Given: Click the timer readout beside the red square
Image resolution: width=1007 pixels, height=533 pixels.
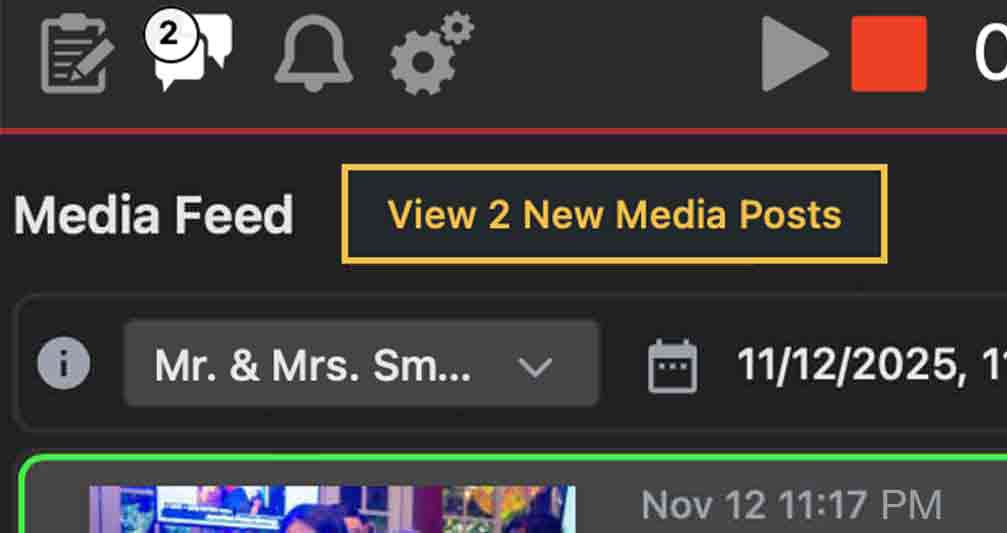Looking at the screenshot, I should (990, 53).
